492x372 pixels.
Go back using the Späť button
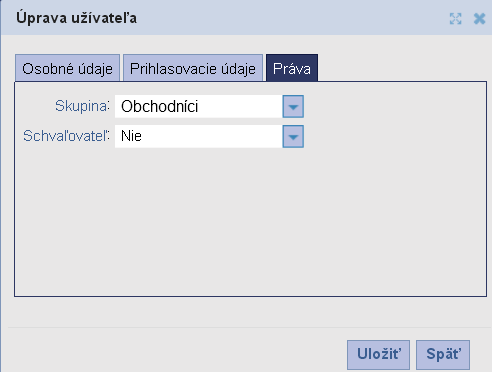tap(443, 354)
